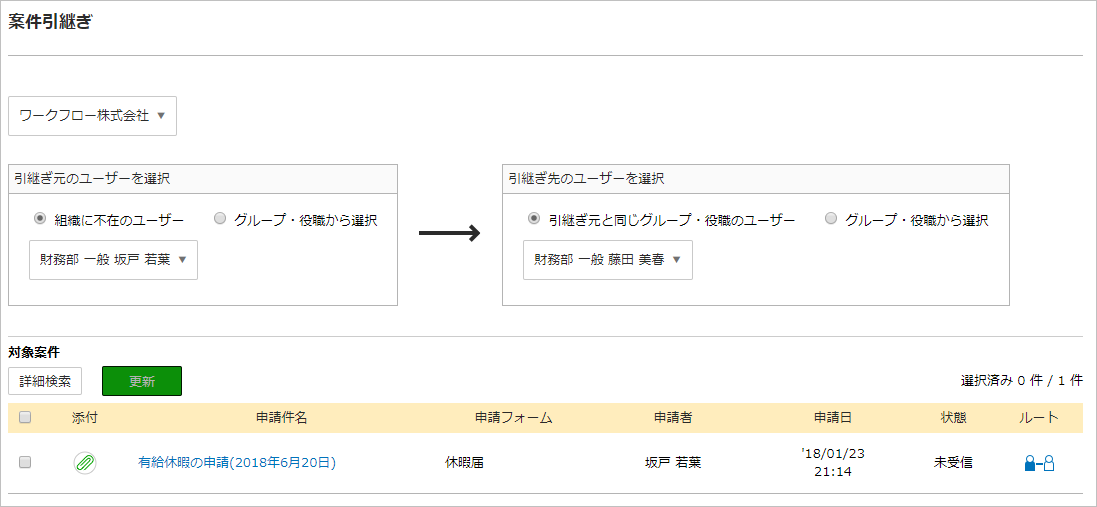Click the 詳細検索 button

tap(45, 381)
